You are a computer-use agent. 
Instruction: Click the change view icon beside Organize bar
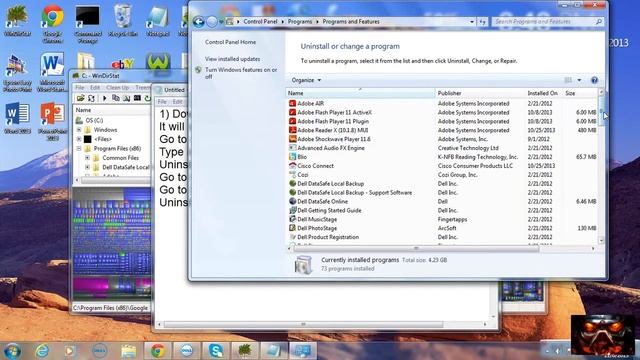click(x=568, y=80)
